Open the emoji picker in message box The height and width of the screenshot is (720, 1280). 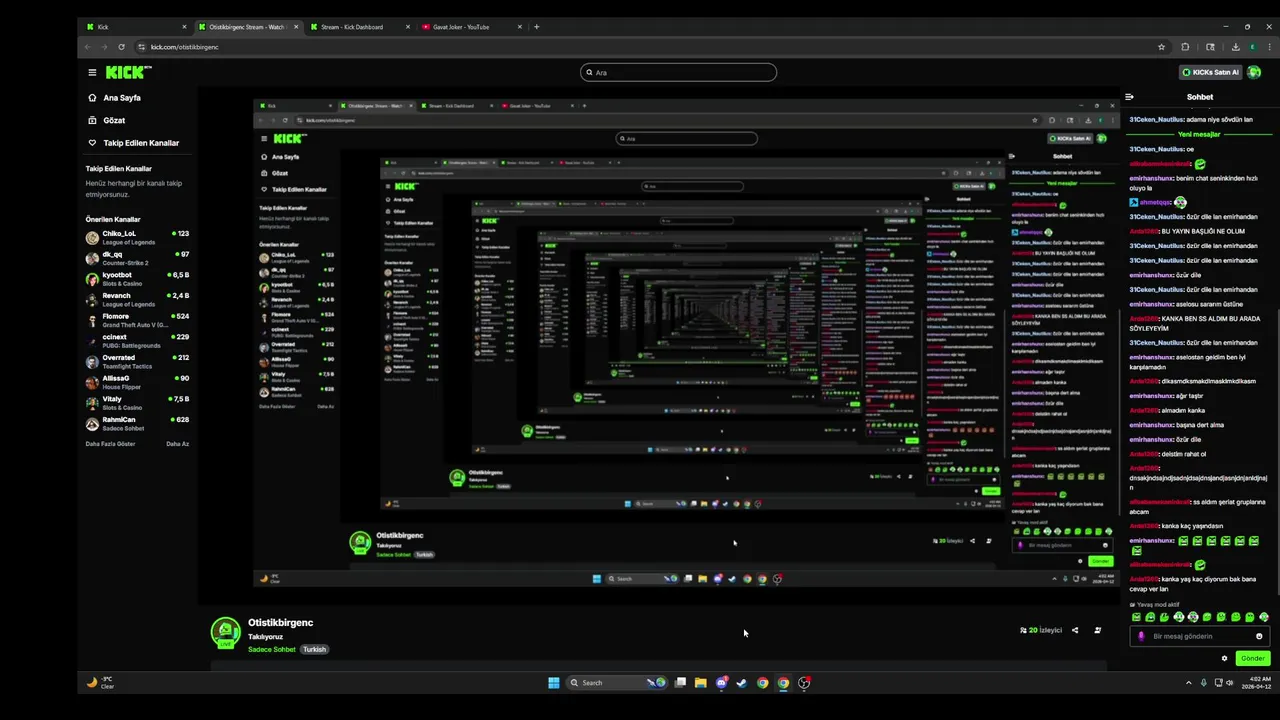pos(1259,636)
